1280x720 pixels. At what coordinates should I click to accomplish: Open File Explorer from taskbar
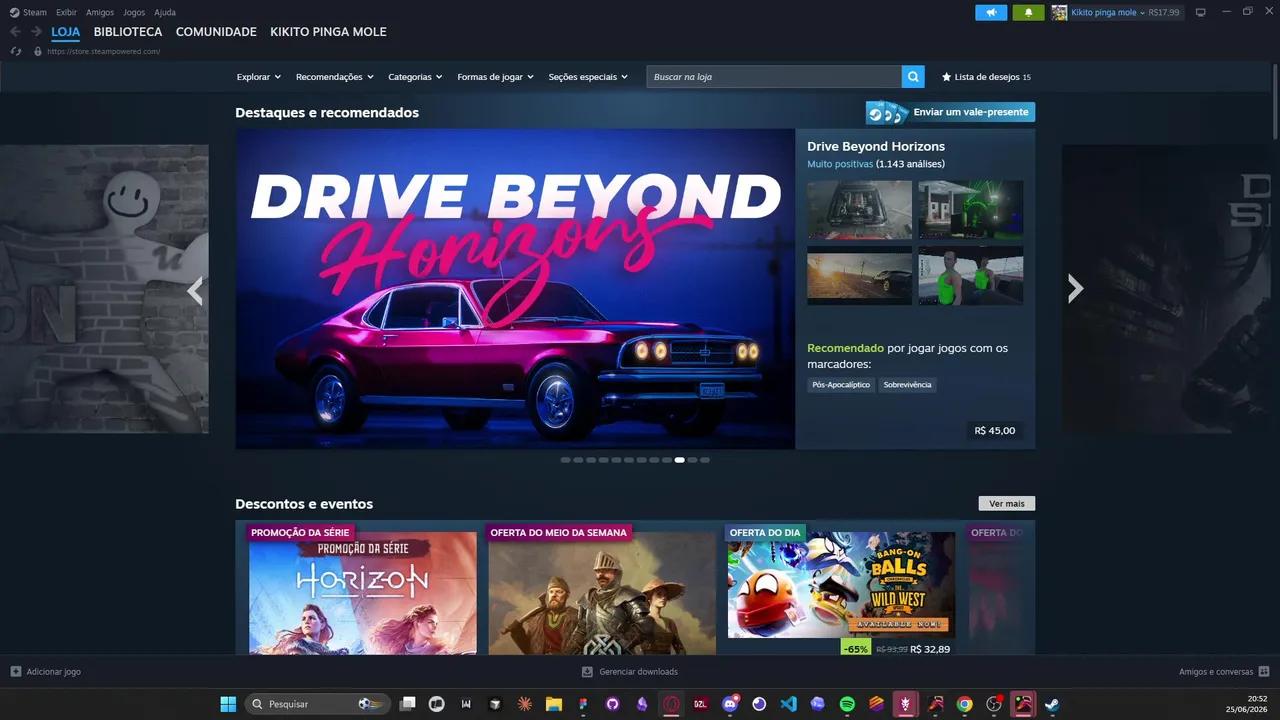[x=554, y=704]
